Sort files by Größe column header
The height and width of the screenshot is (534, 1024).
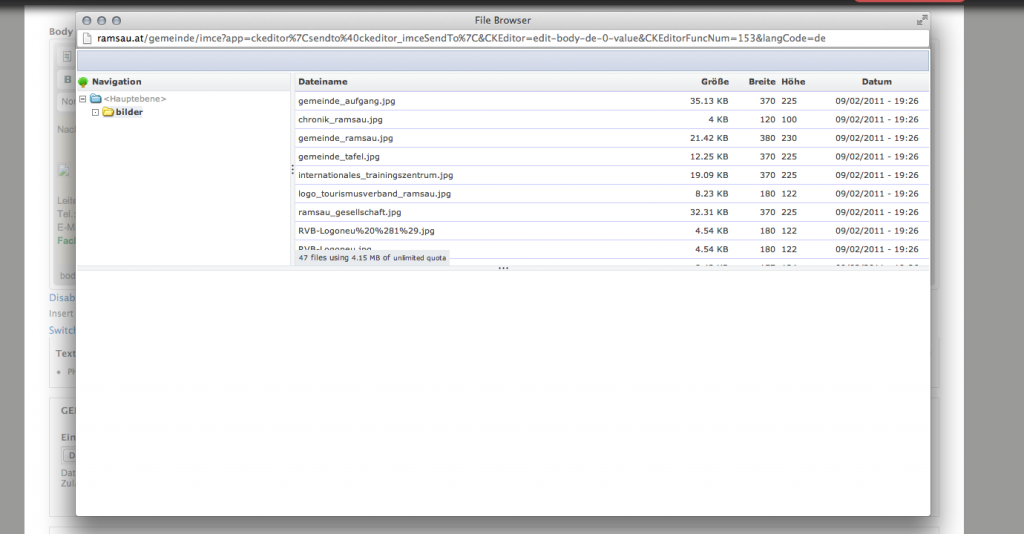point(714,82)
